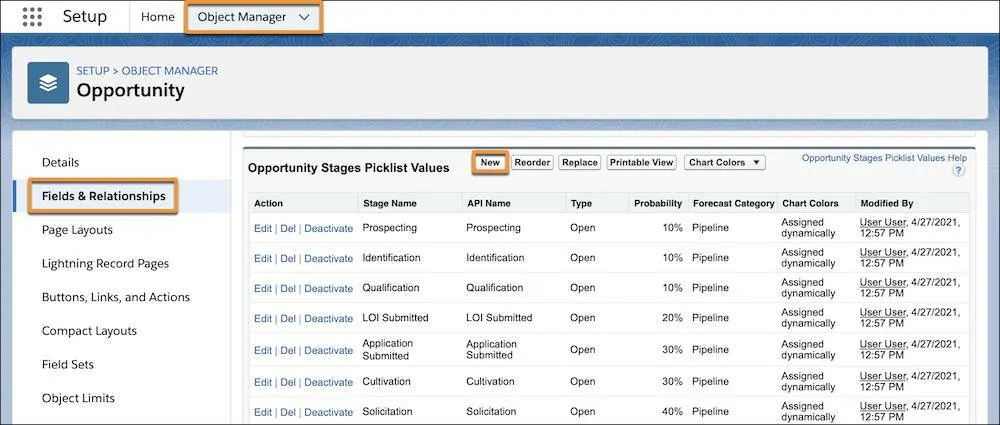Switch to the Home tab
Screen dimensions: 1000x425
coord(158,17)
